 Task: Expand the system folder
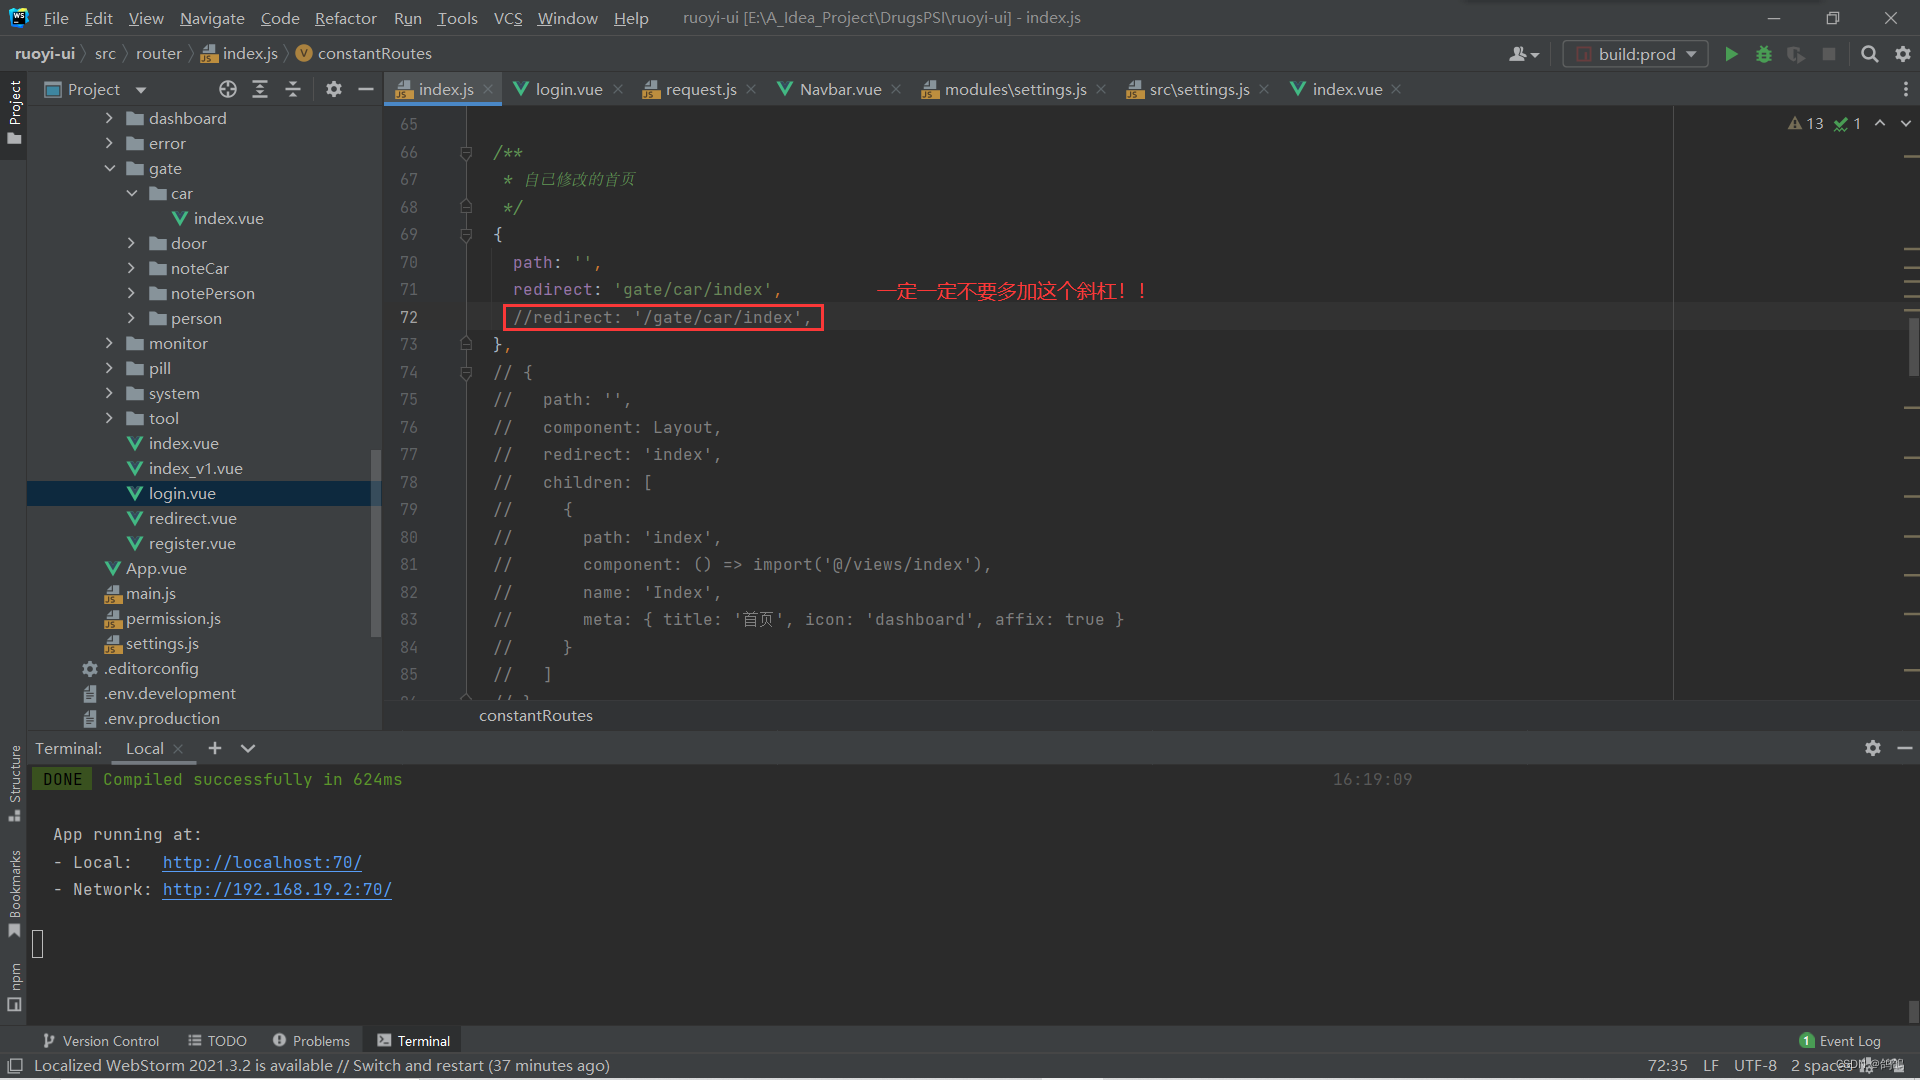[109, 393]
